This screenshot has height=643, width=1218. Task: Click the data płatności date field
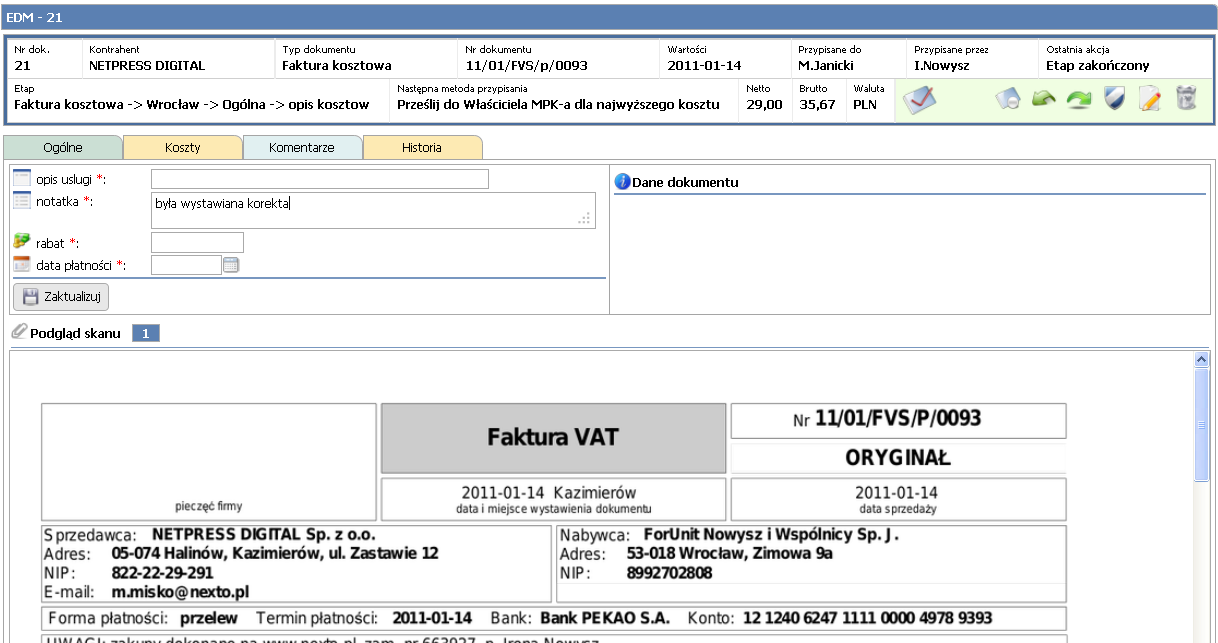pos(186,265)
